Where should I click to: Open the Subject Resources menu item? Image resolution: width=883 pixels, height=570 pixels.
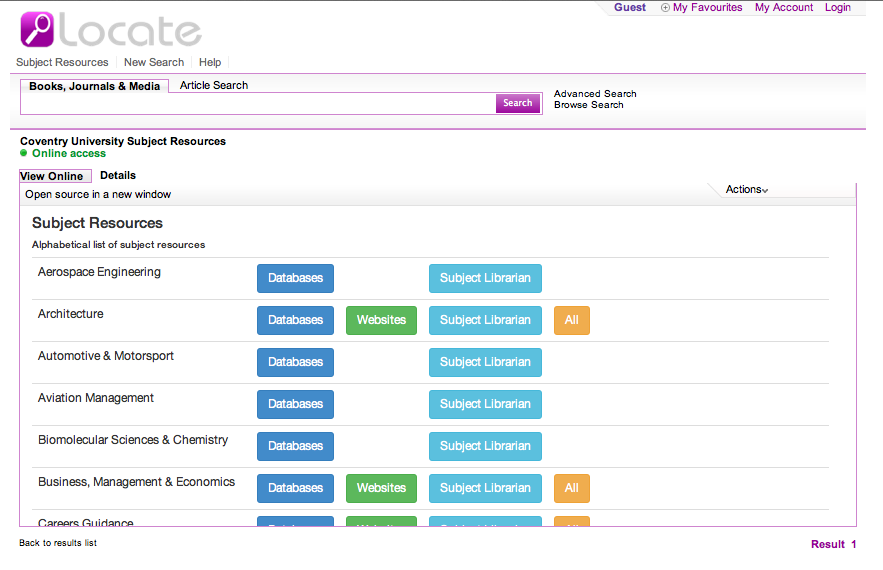click(x=62, y=63)
